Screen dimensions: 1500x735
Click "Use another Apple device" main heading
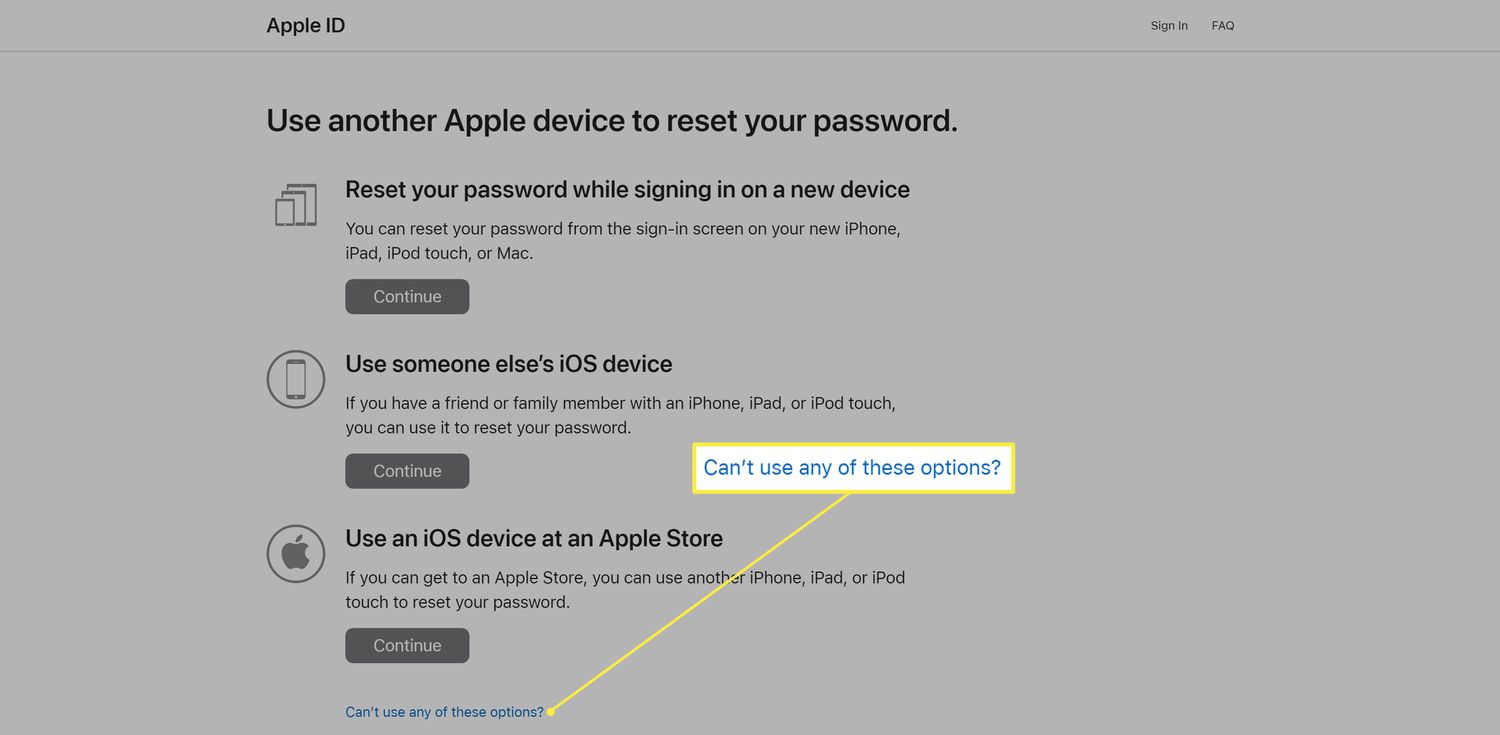click(611, 121)
